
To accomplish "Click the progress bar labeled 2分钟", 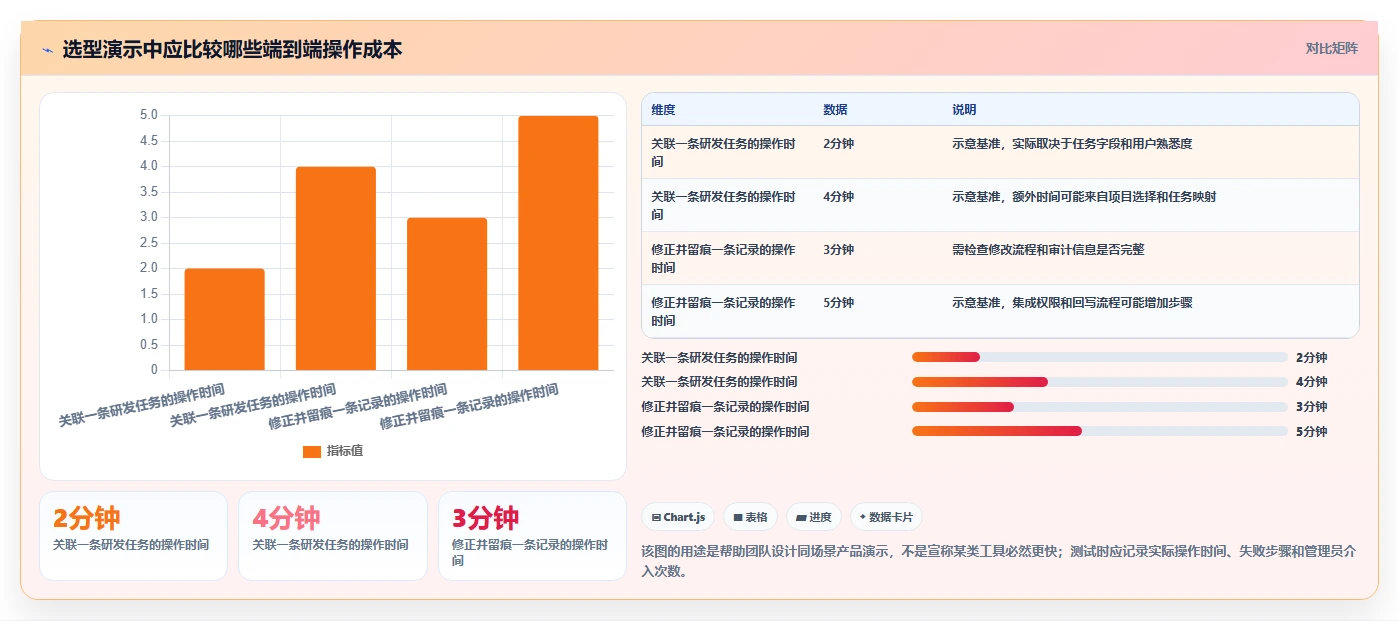I will pyautogui.click(x=1100, y=357).
